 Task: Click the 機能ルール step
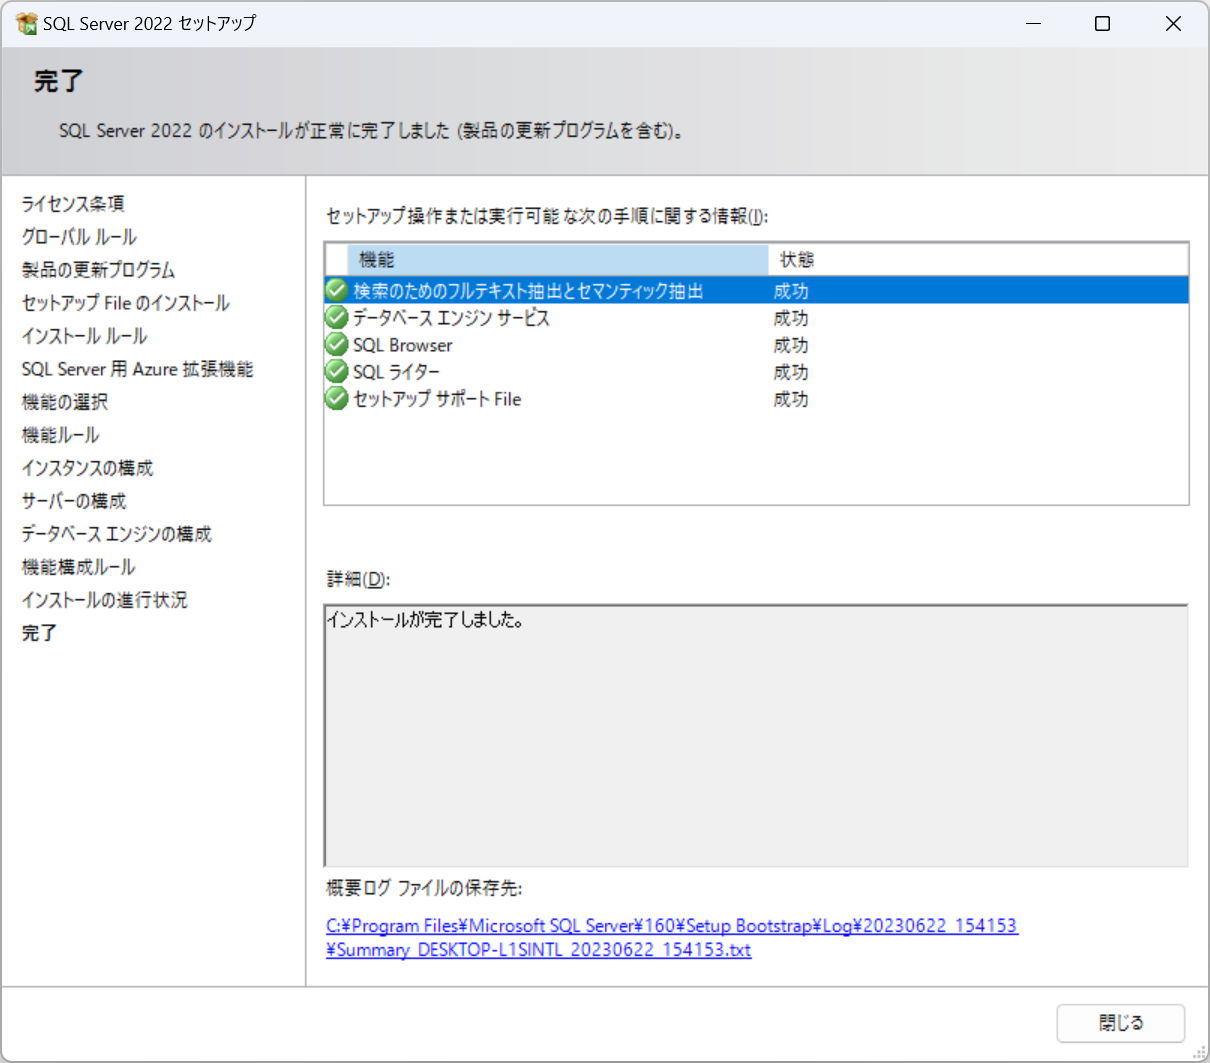(x=60, y=435)
